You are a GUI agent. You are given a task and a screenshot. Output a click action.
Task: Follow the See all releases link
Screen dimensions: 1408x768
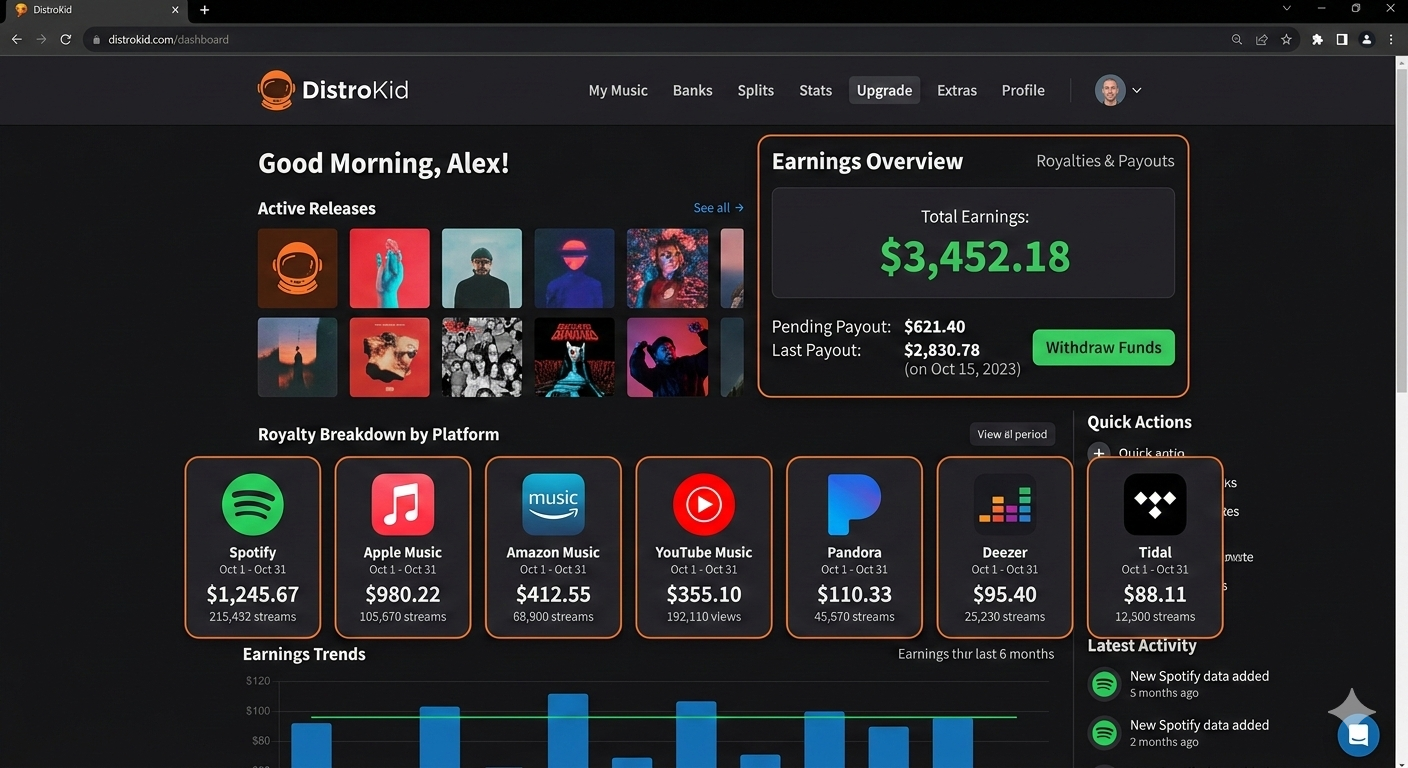(718, 208)
